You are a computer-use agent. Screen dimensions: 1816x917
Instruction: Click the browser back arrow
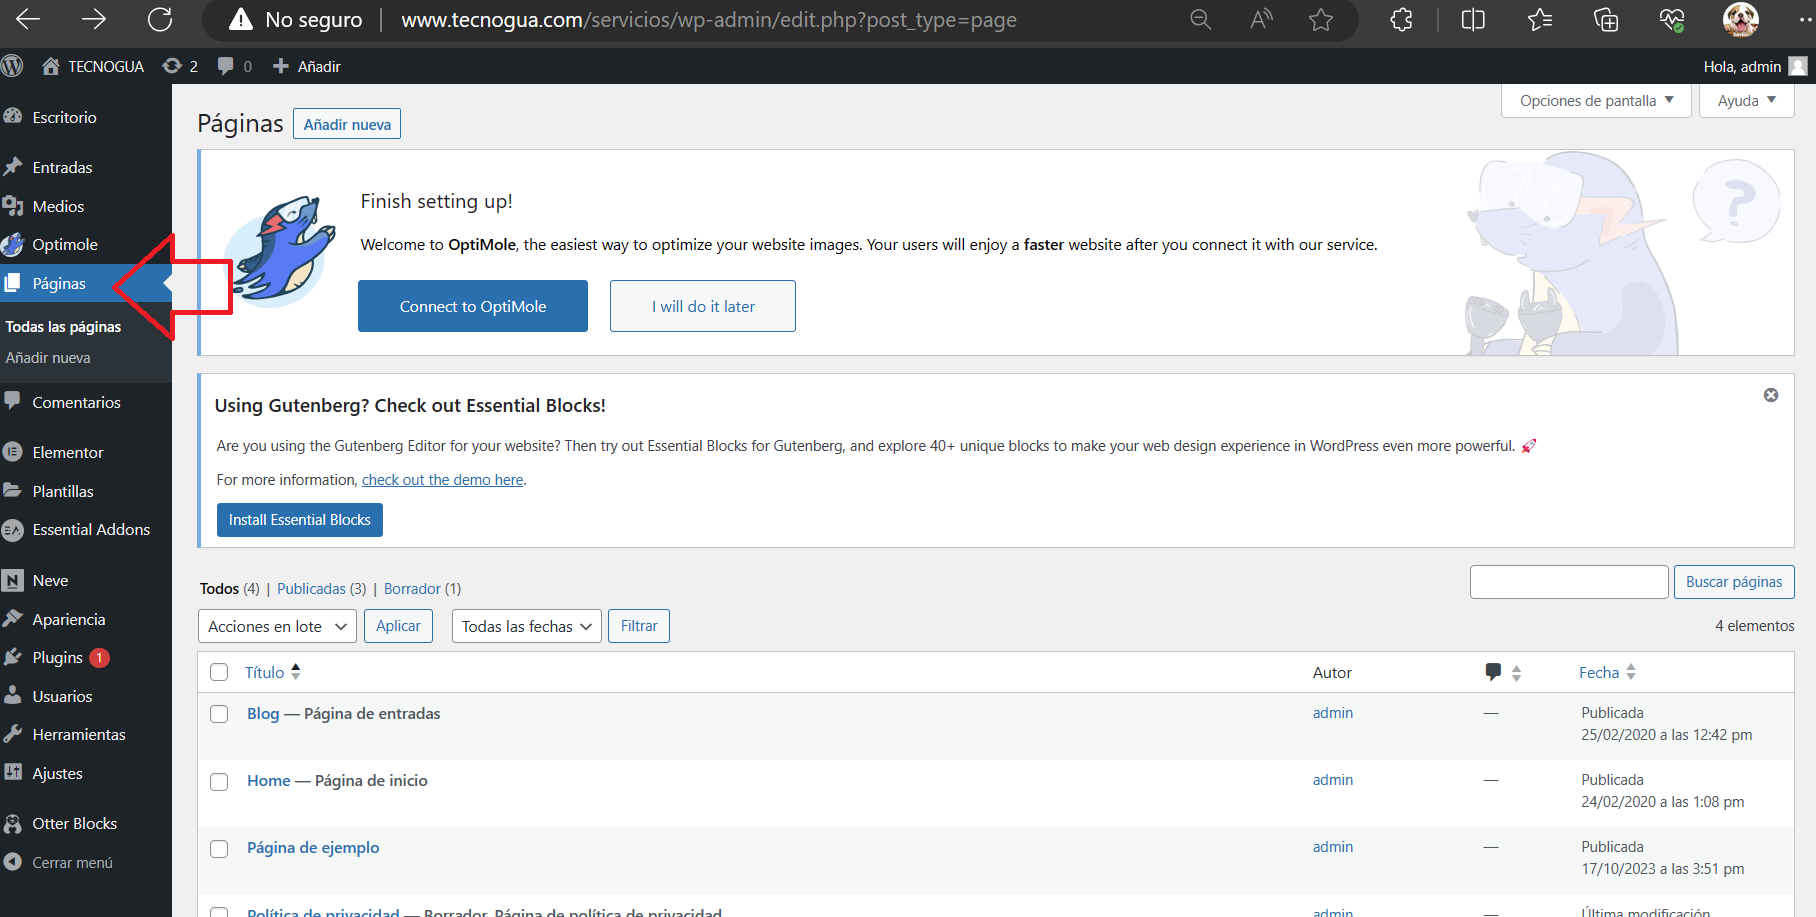(x=28, y=19)
